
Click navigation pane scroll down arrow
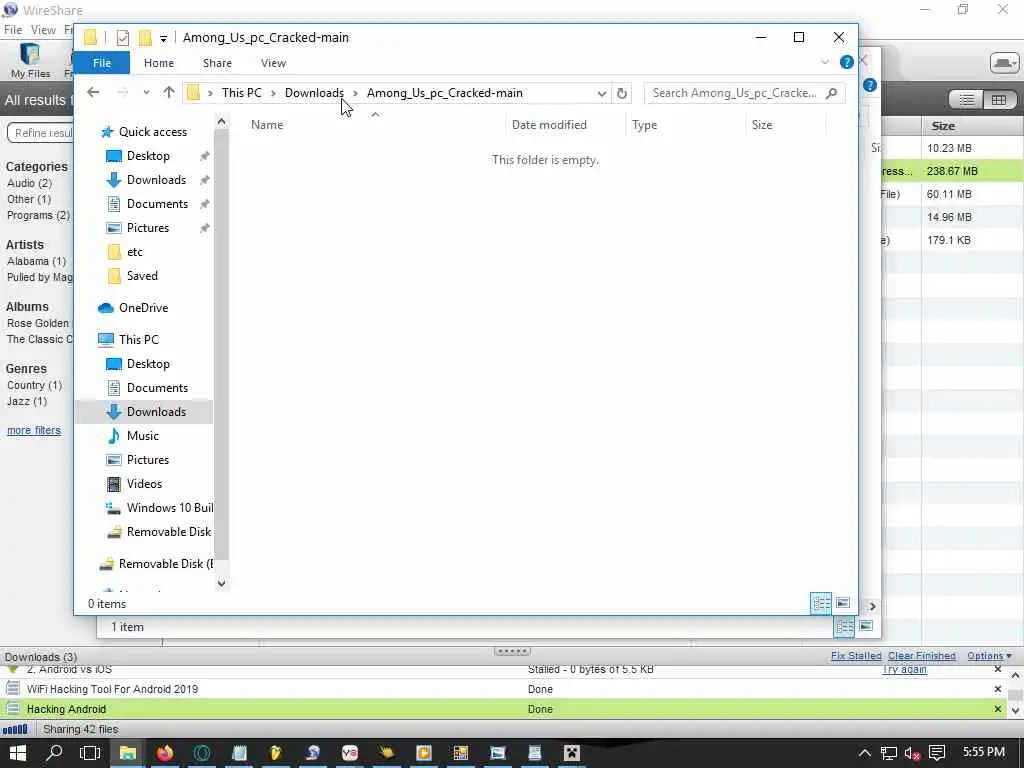click(221, 583)
